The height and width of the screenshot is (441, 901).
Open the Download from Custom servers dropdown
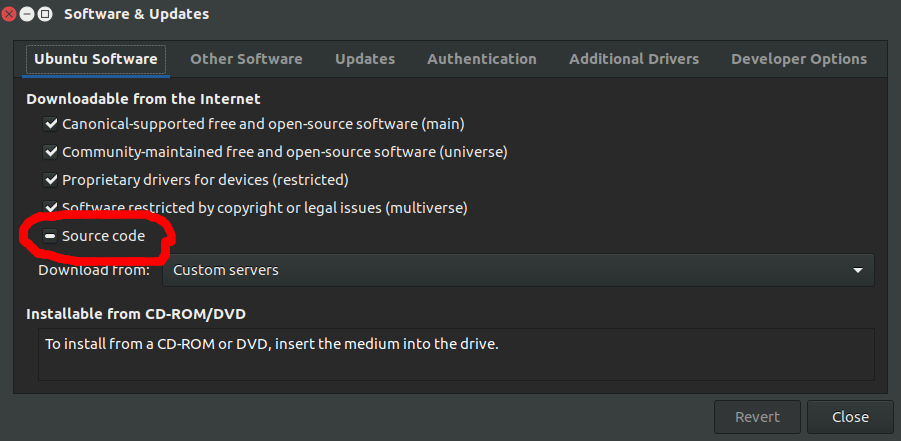point(518,270)
